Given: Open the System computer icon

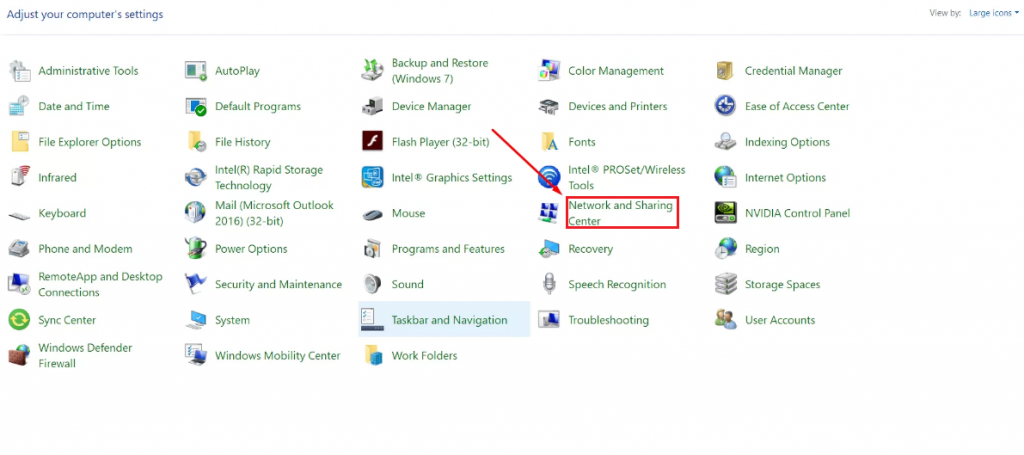Looking at the screenshot, I should pyautogui.click(x=196, y=320).
